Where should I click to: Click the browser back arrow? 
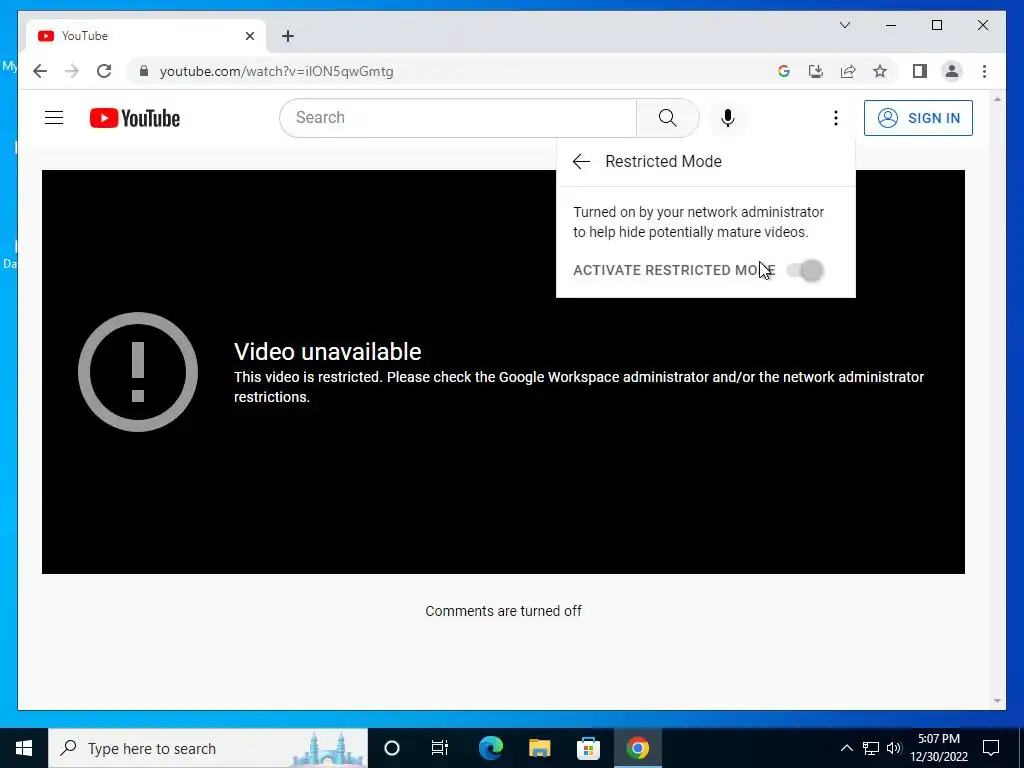(x=40, y=71)
